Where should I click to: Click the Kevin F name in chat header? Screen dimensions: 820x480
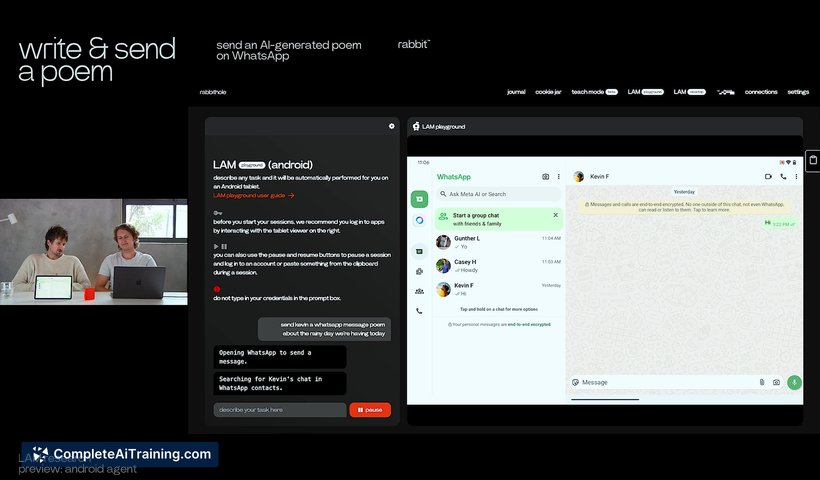pyautogui.click(x=599, y=177)
